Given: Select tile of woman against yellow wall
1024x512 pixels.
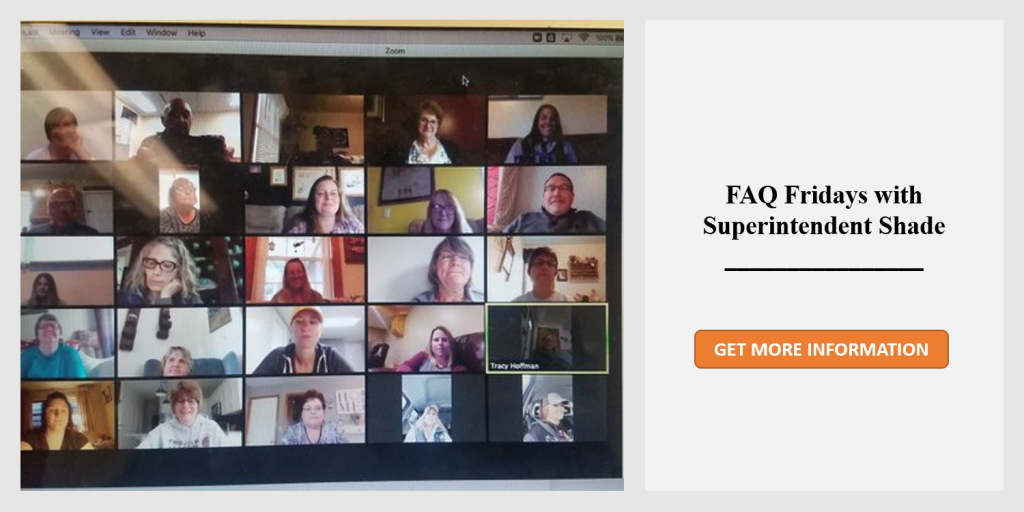Looking at the screenshot, I should coord(426,200).
